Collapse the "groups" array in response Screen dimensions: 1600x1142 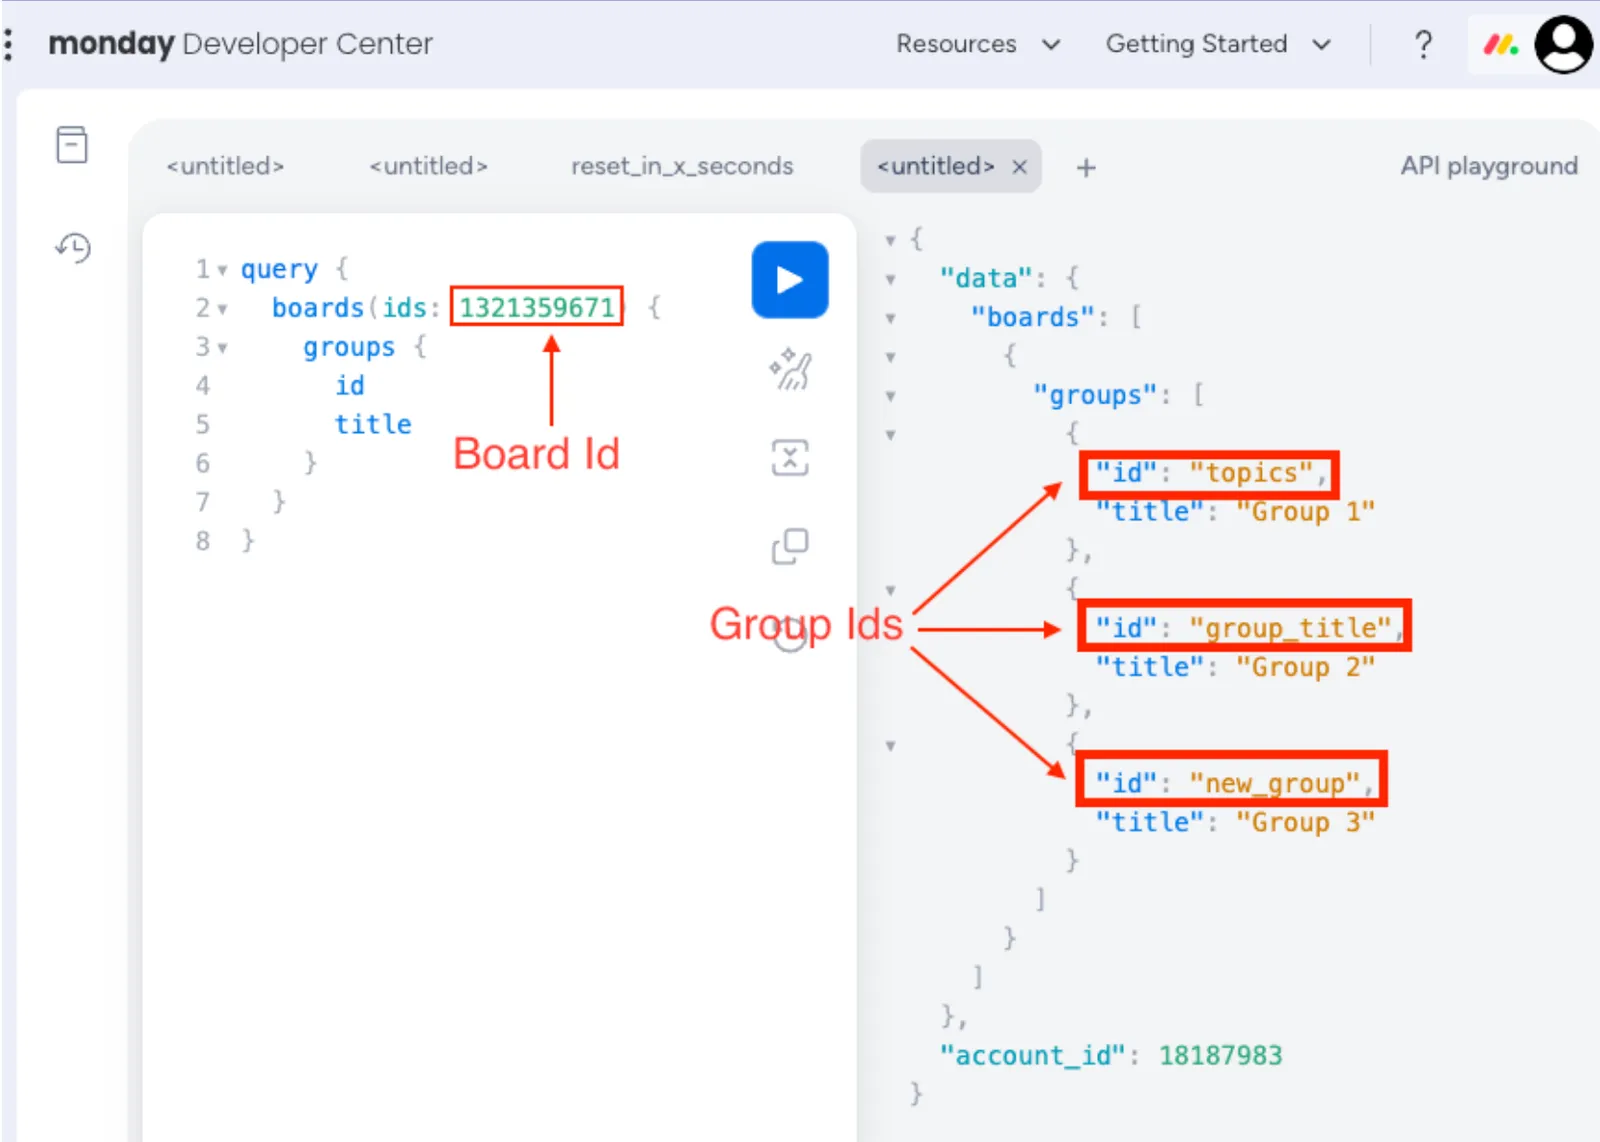pyautogui.click(x=890, y=396)
